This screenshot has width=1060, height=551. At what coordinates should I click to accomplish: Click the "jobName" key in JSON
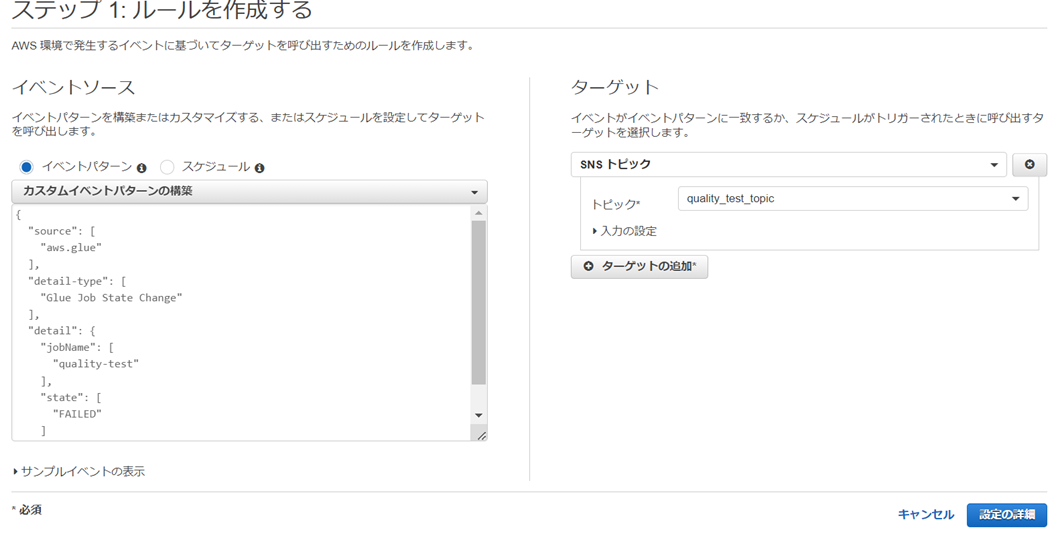click(x=68, y=347)
